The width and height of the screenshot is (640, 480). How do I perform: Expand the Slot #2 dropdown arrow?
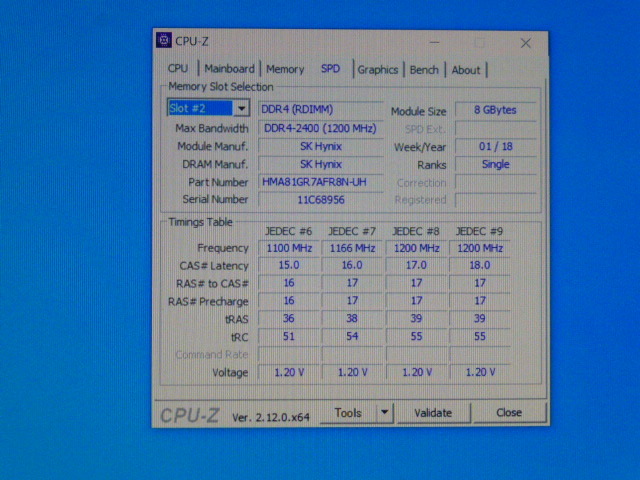click(242, 108)
